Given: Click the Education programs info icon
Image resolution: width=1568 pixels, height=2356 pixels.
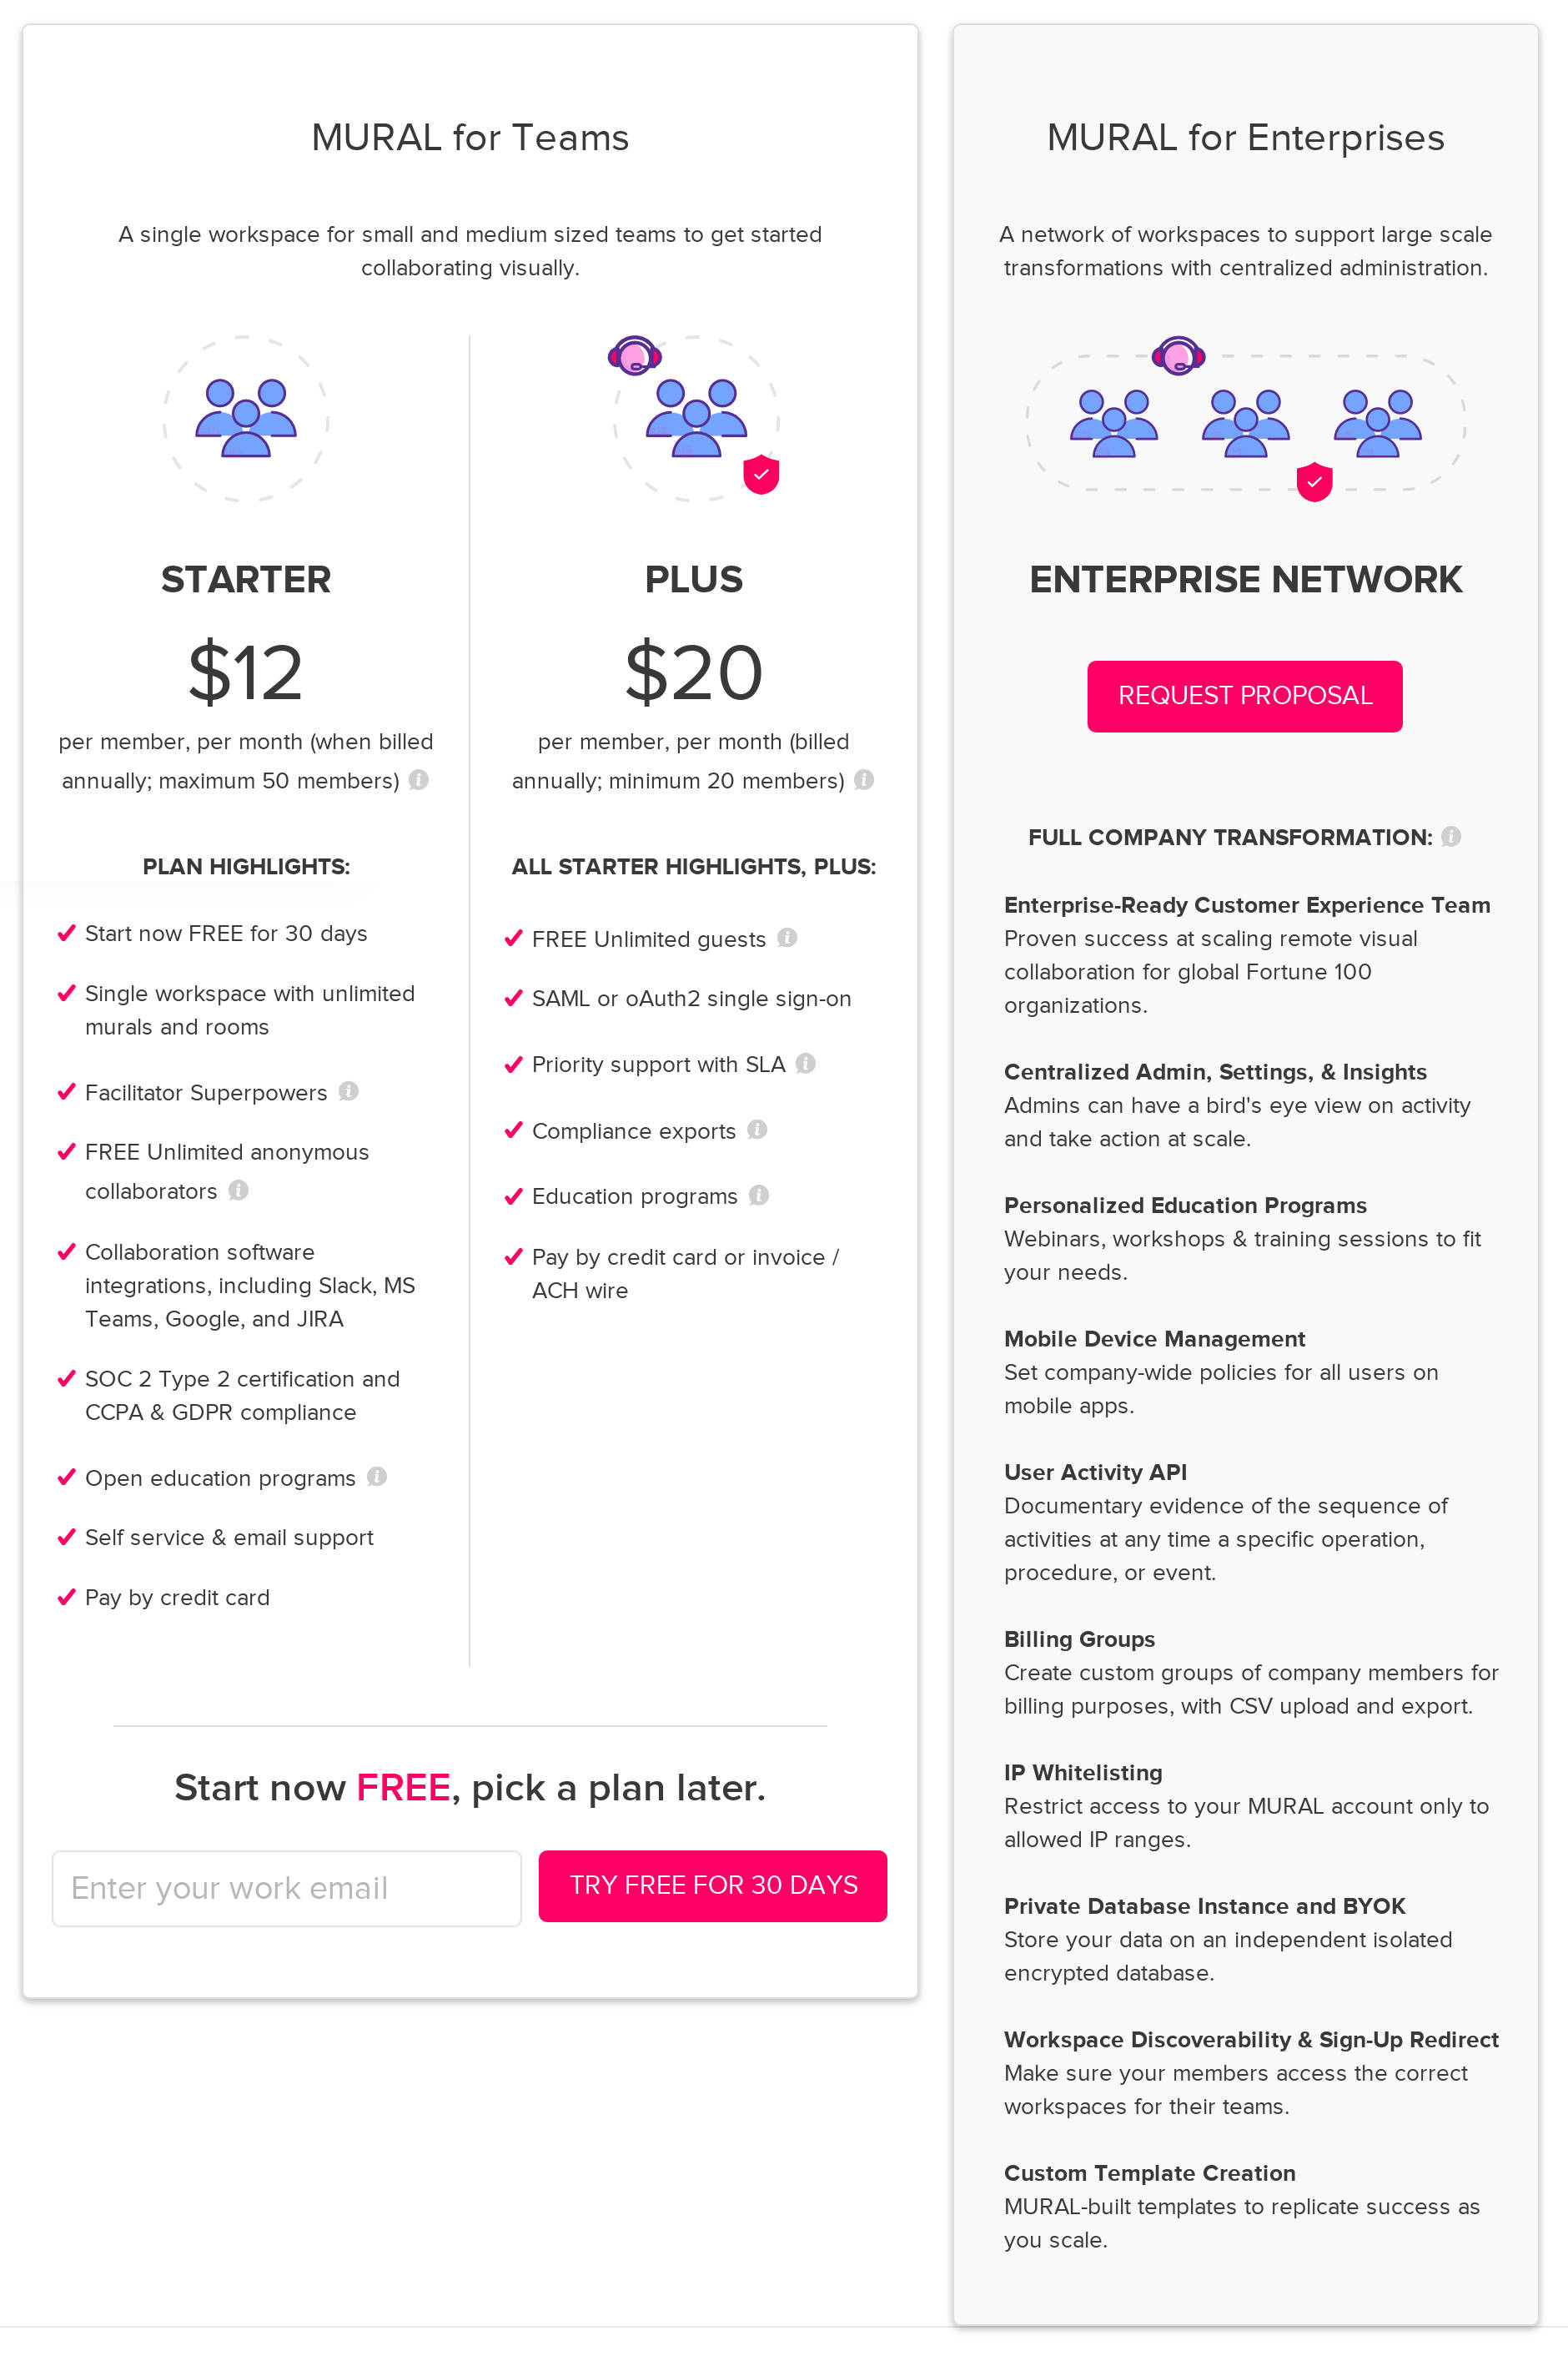Looking at the screenshot, I should point(758,1196).
